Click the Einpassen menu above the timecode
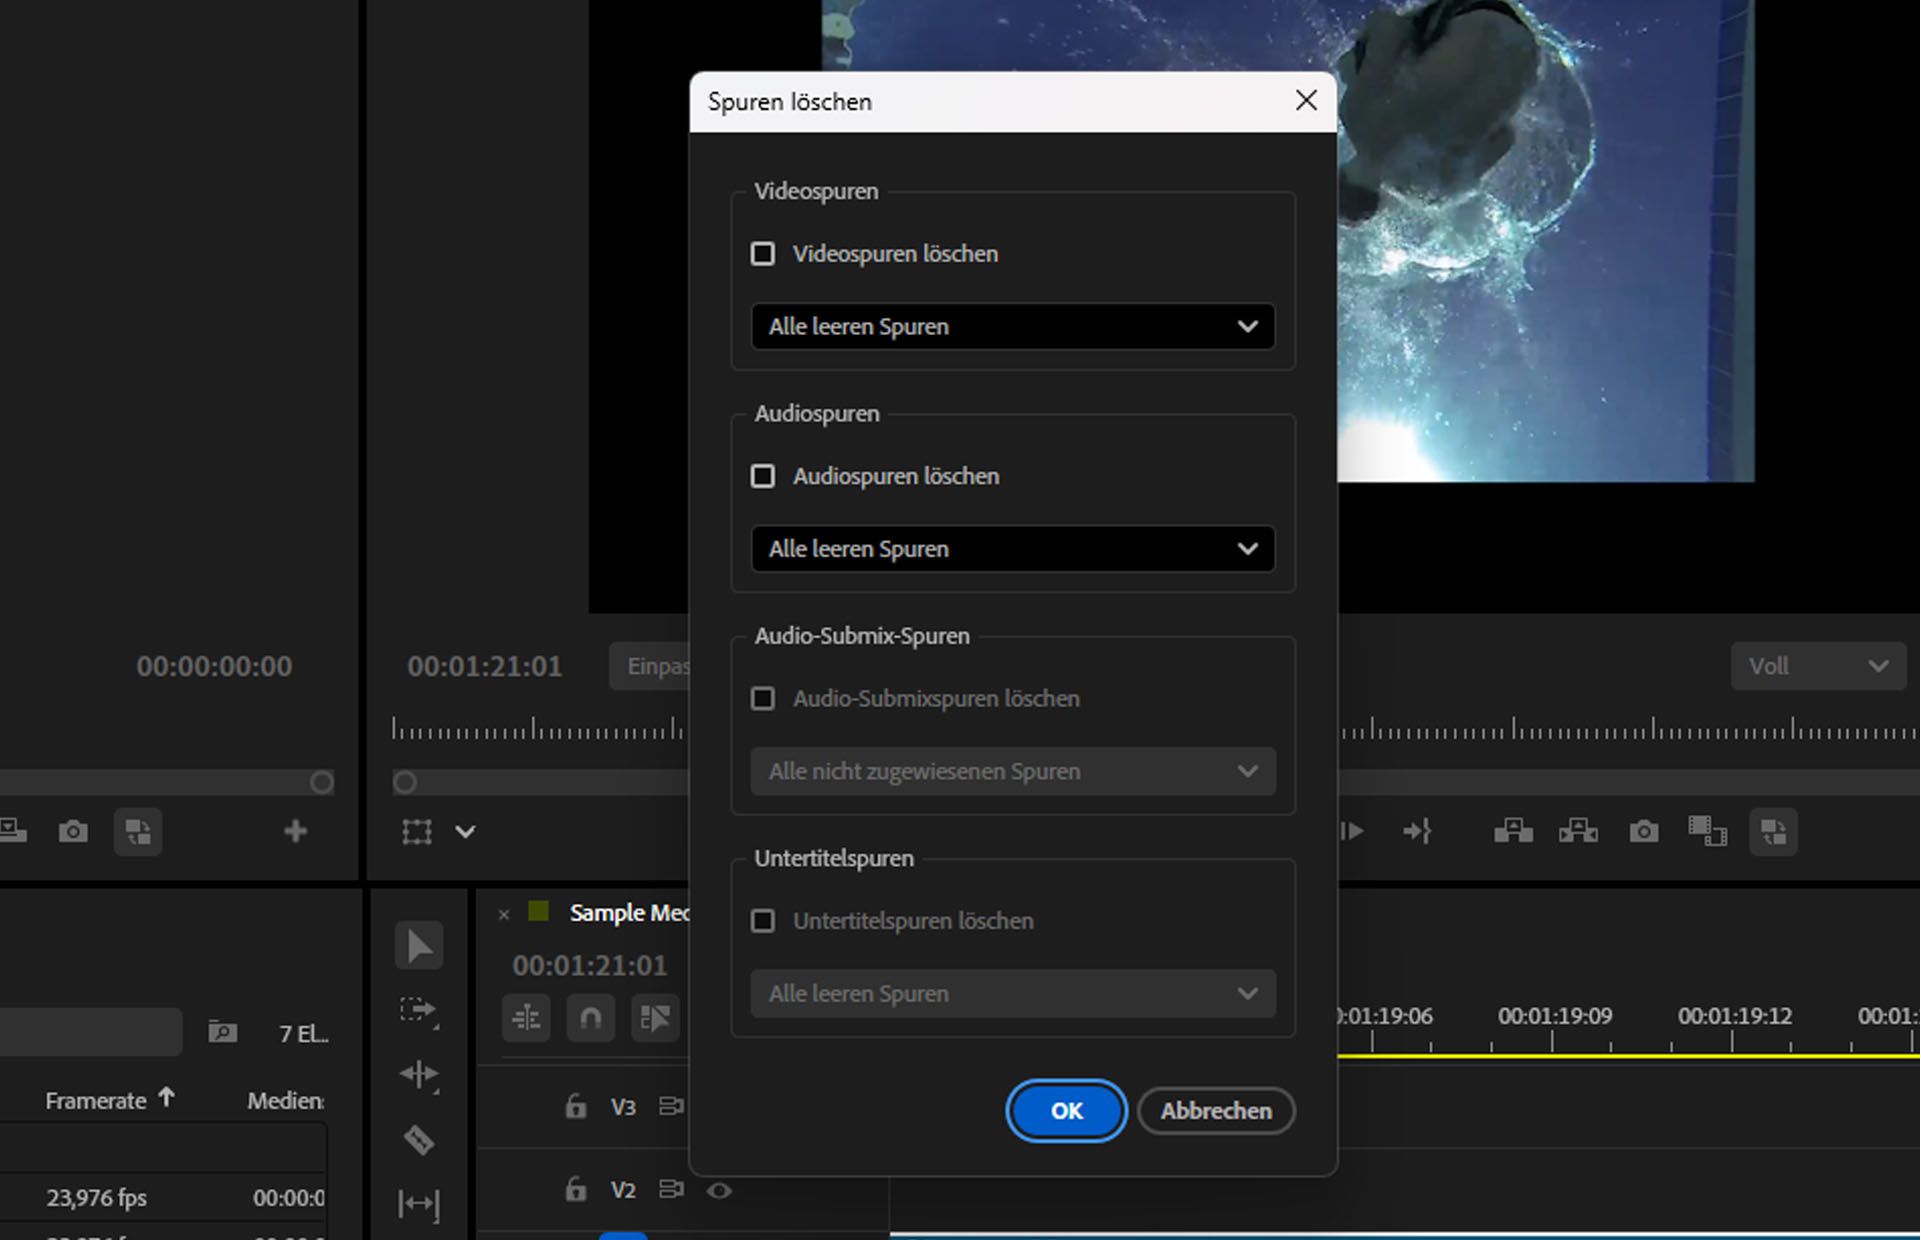 (x=658, y=666)
